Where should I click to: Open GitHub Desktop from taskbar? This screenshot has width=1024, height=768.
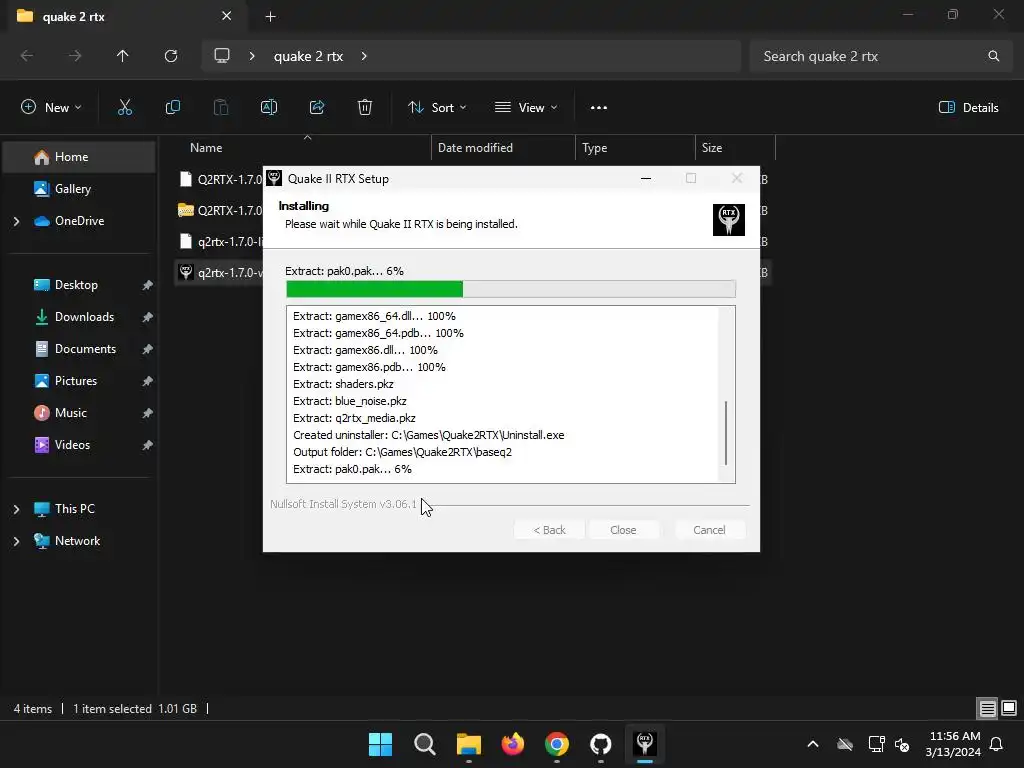(x=601, y=744)
